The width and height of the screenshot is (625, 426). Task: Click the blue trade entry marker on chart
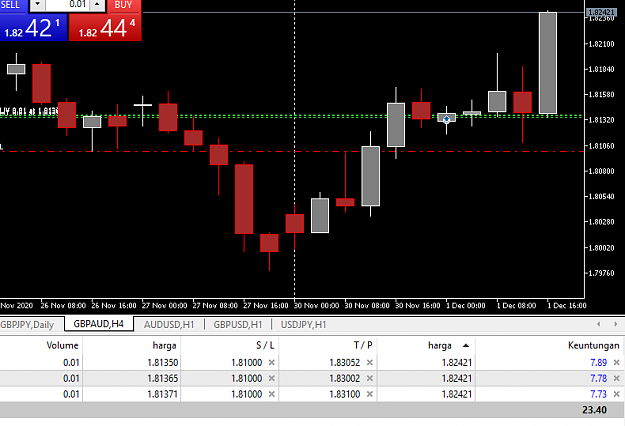tap(446, 119)
